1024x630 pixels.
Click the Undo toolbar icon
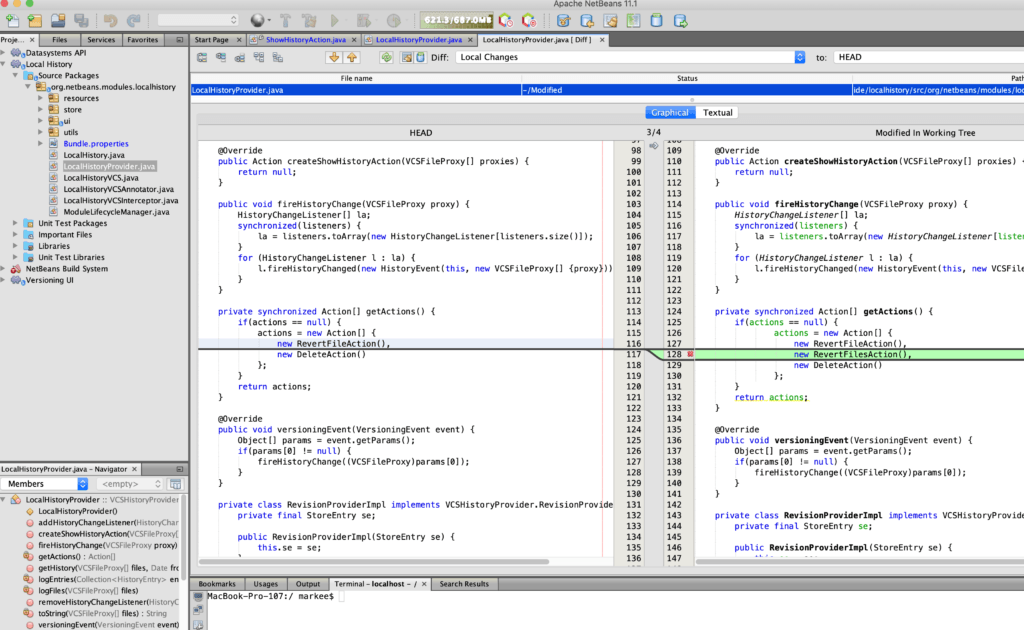click(x=110, y=19)
